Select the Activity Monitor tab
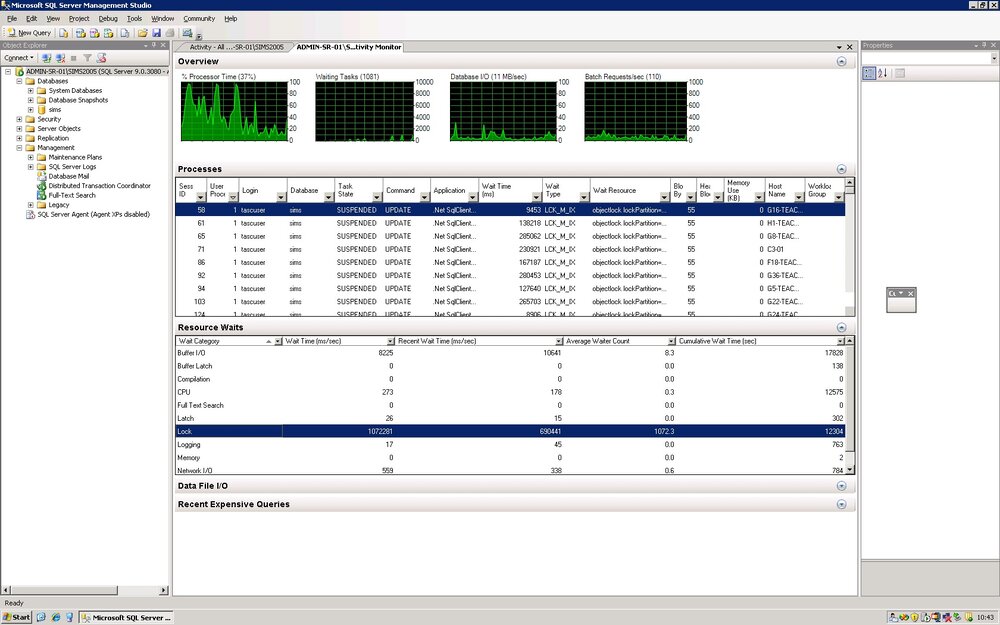 click(349, 47)
